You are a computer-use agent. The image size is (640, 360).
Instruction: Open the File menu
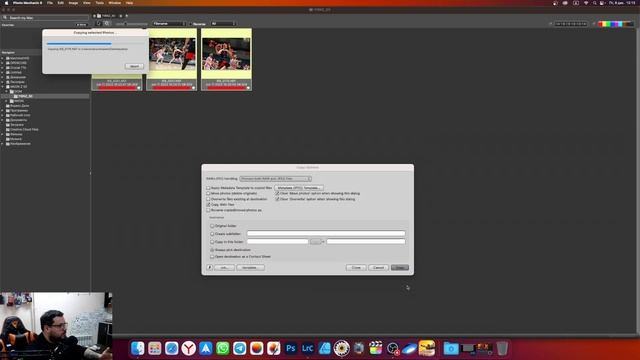[x=50, y=3]
